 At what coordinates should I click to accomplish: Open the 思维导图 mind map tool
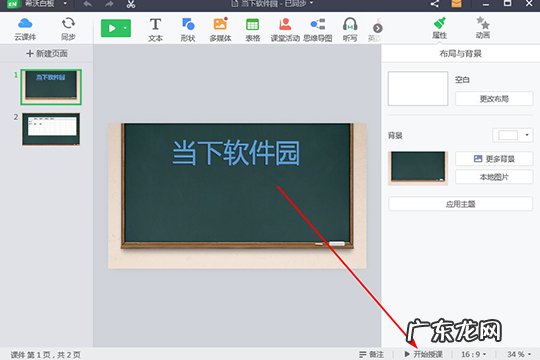(318, 30)
